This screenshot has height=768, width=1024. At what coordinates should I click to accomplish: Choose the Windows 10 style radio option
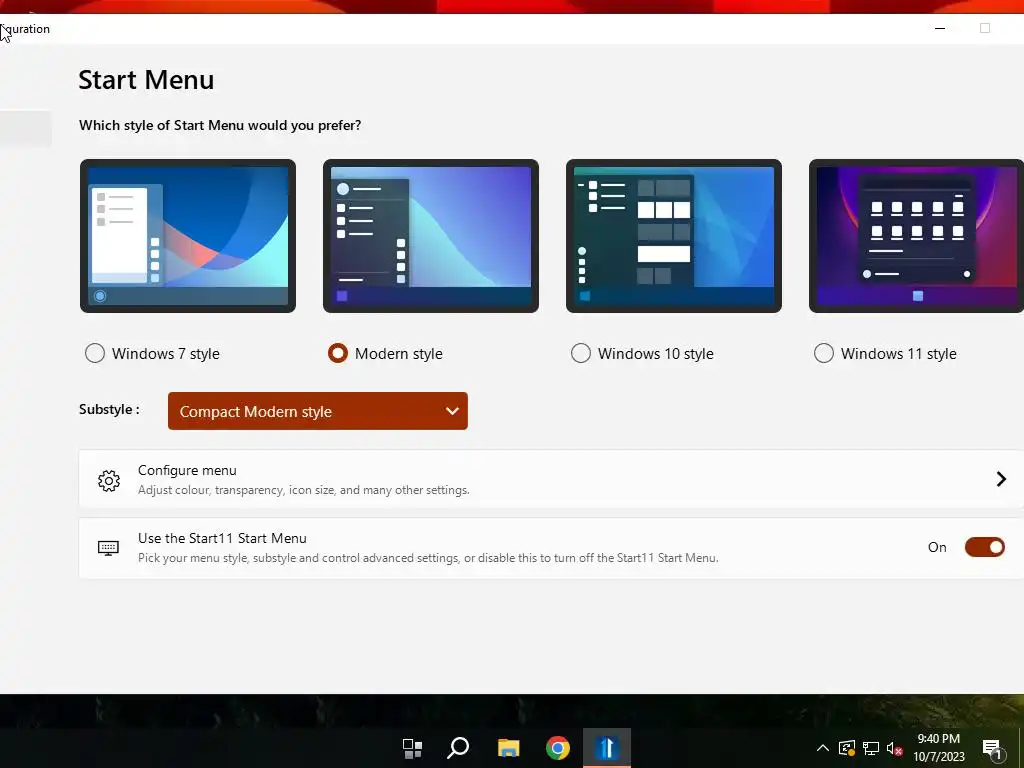(581, 353)
